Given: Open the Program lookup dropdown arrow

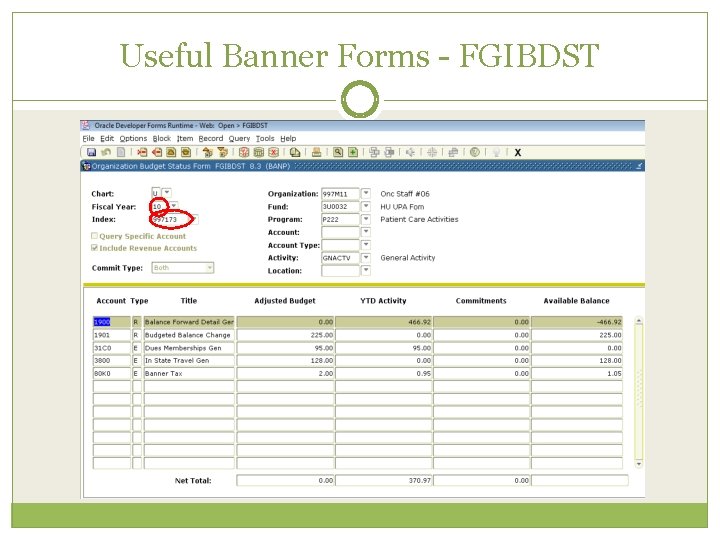Looking at the screenshot, I should 366,219.
